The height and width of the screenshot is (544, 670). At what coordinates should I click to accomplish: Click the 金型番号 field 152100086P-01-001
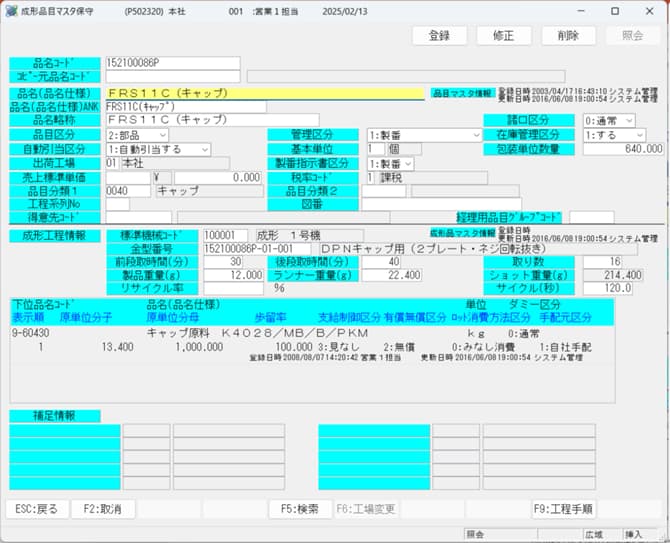(257, 249)
